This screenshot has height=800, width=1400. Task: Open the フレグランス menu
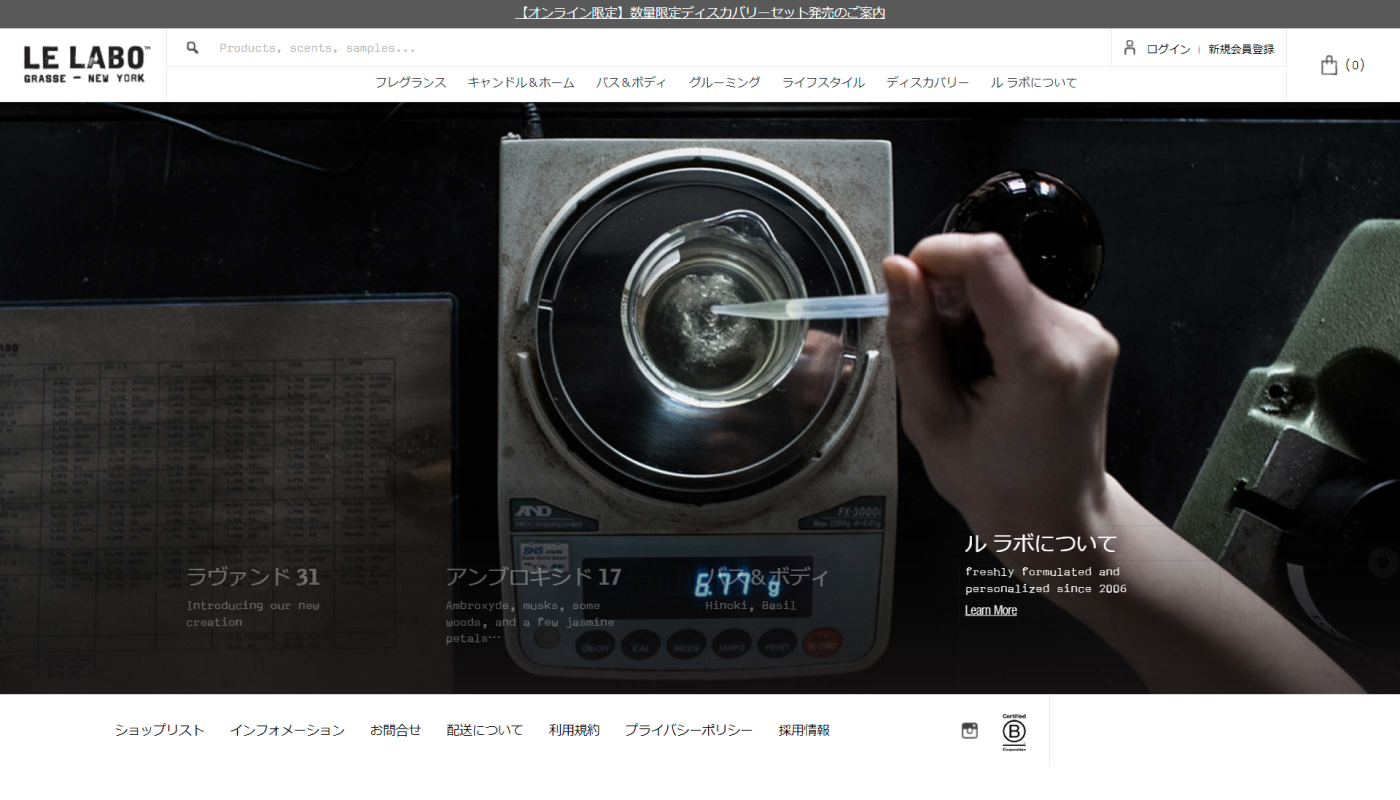[410, 82]
